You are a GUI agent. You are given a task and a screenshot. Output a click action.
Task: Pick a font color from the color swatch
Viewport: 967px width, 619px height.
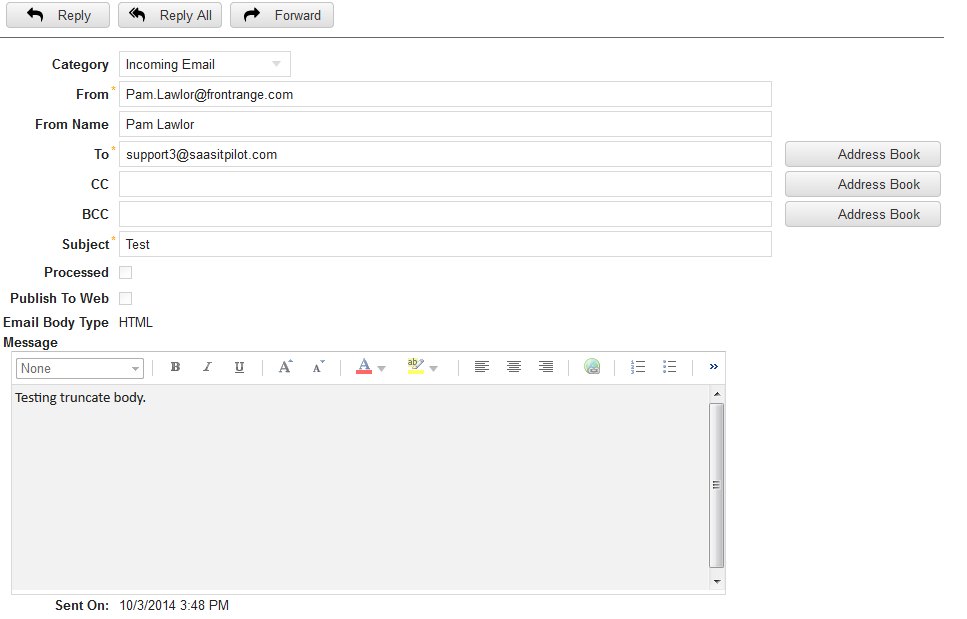click(x=364, y=367)
